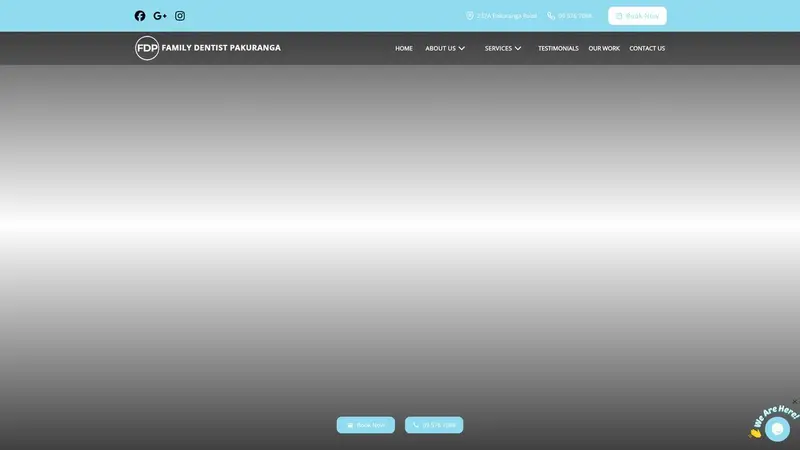Click the white Book Now button in header
The image size is (800, 450).
pos(637,16)
